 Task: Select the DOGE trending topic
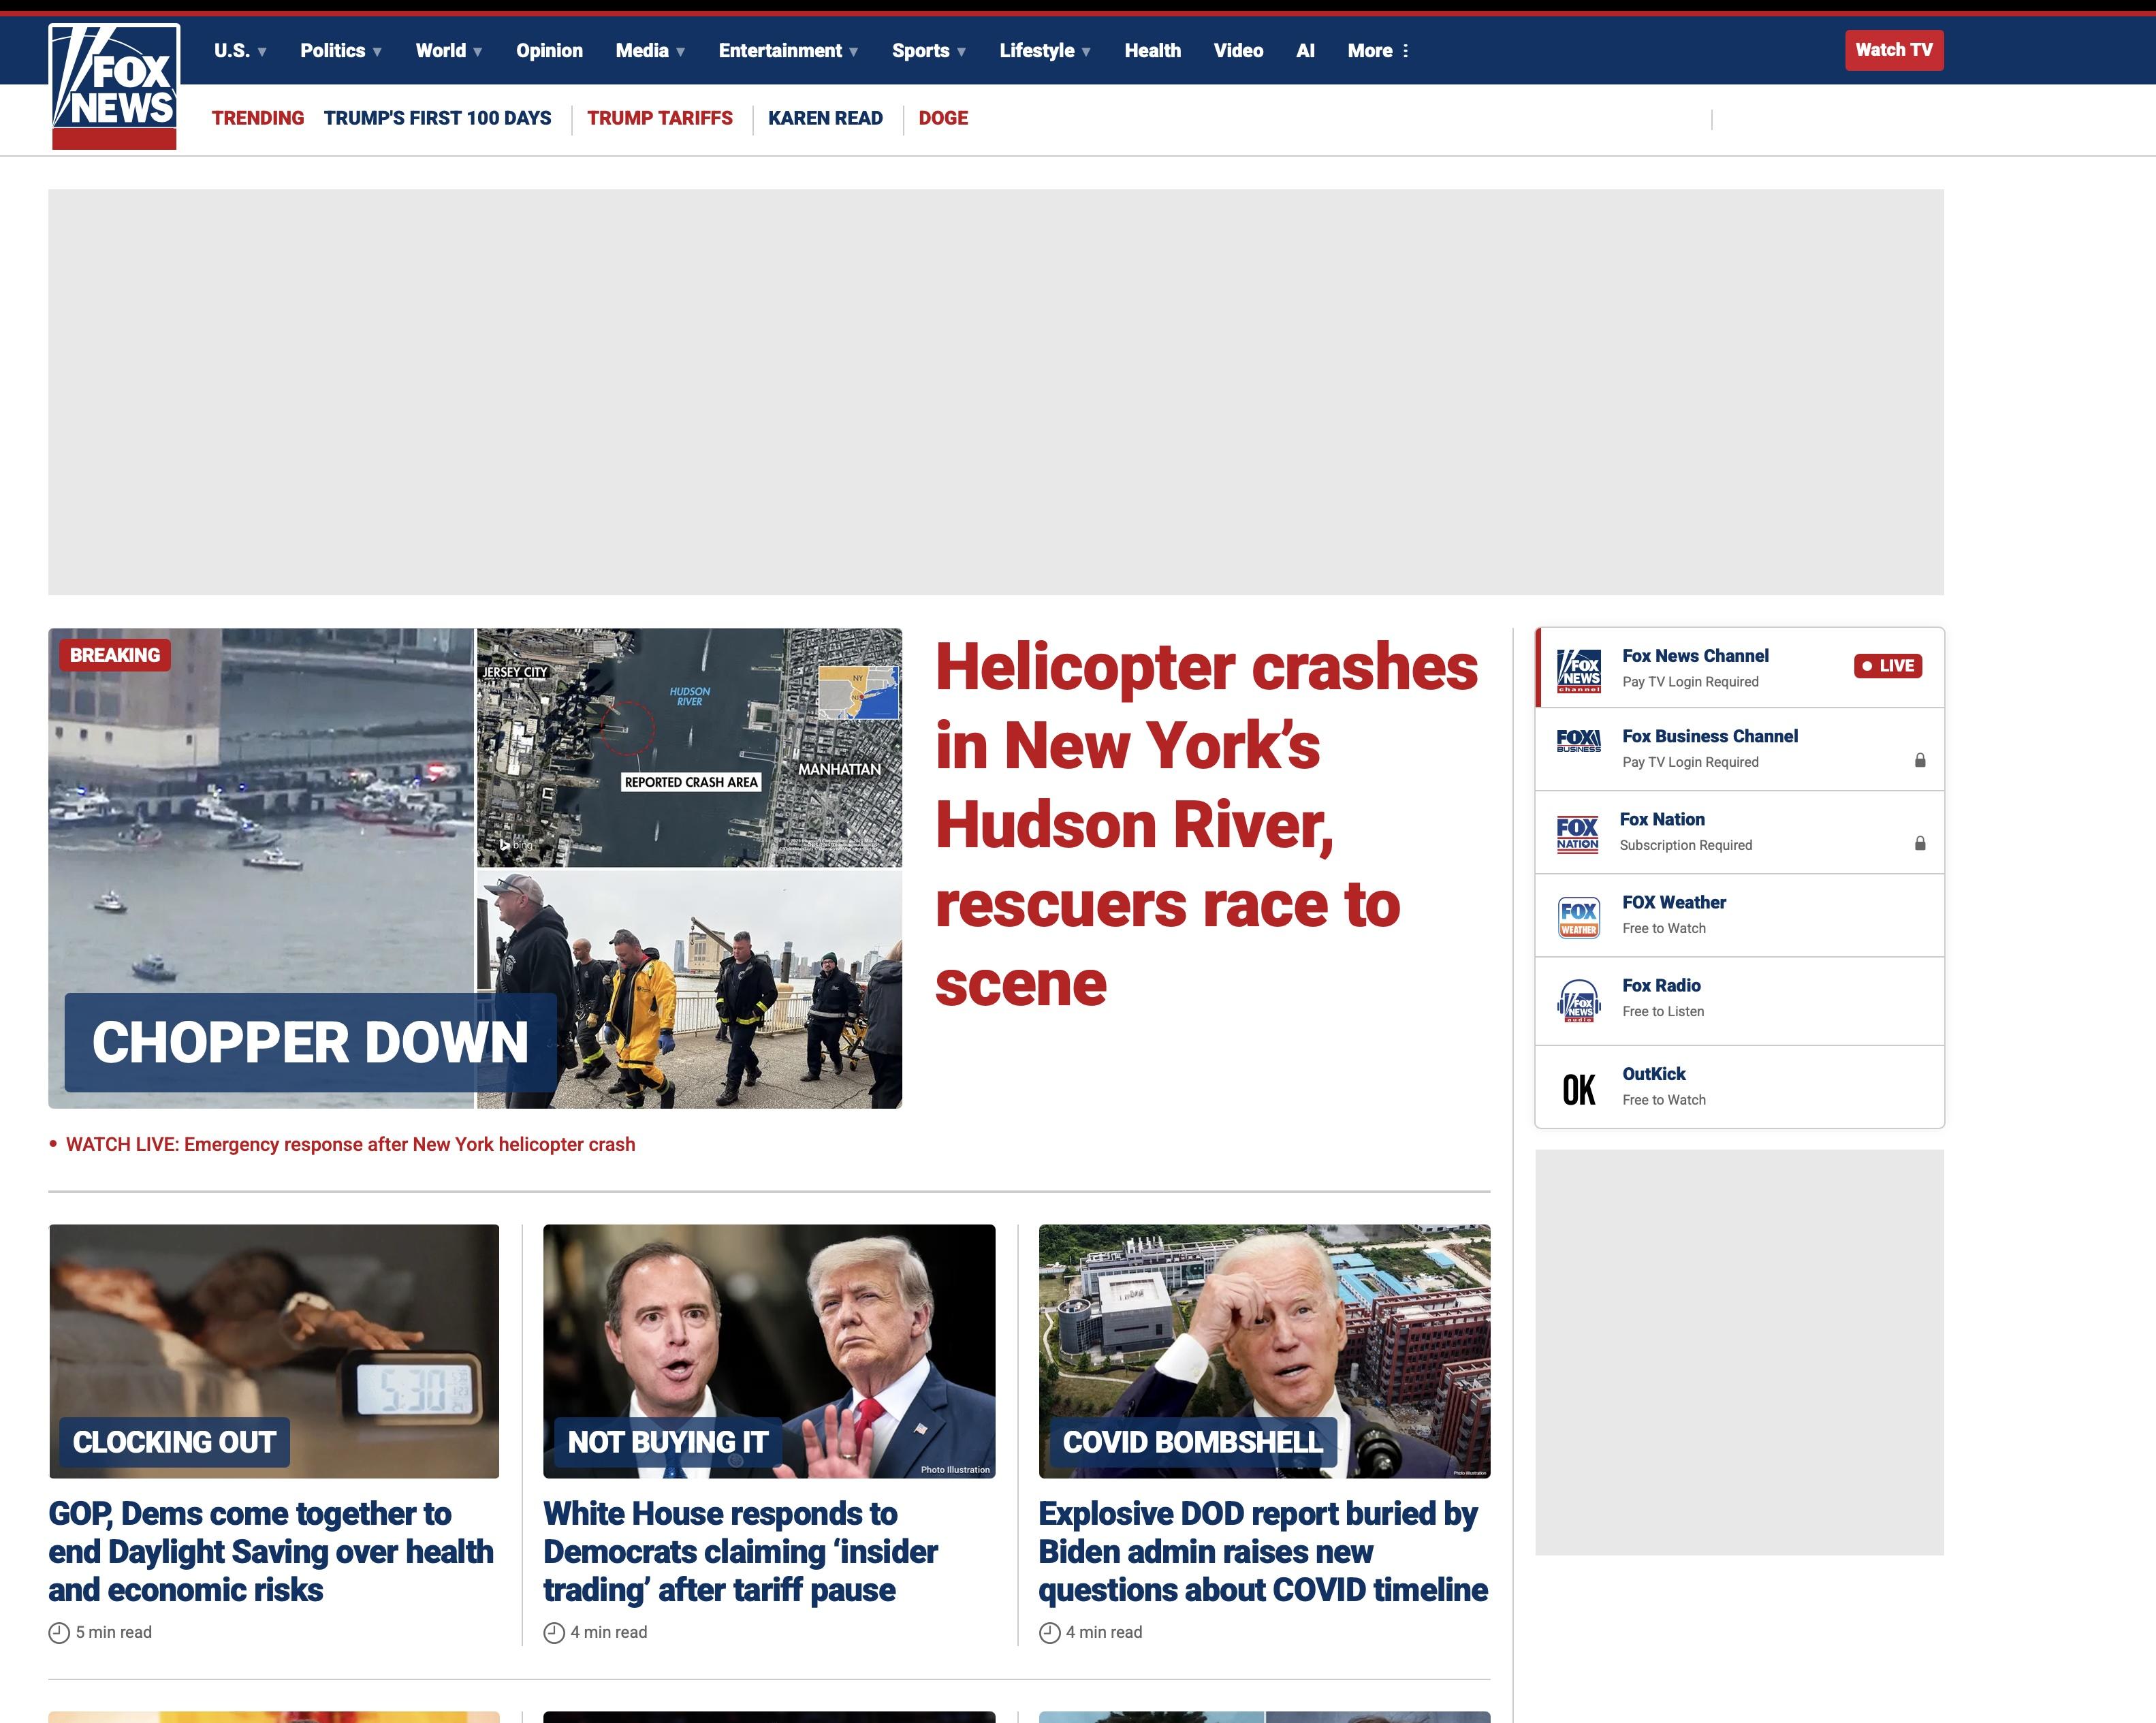click(x=943, y=118)
